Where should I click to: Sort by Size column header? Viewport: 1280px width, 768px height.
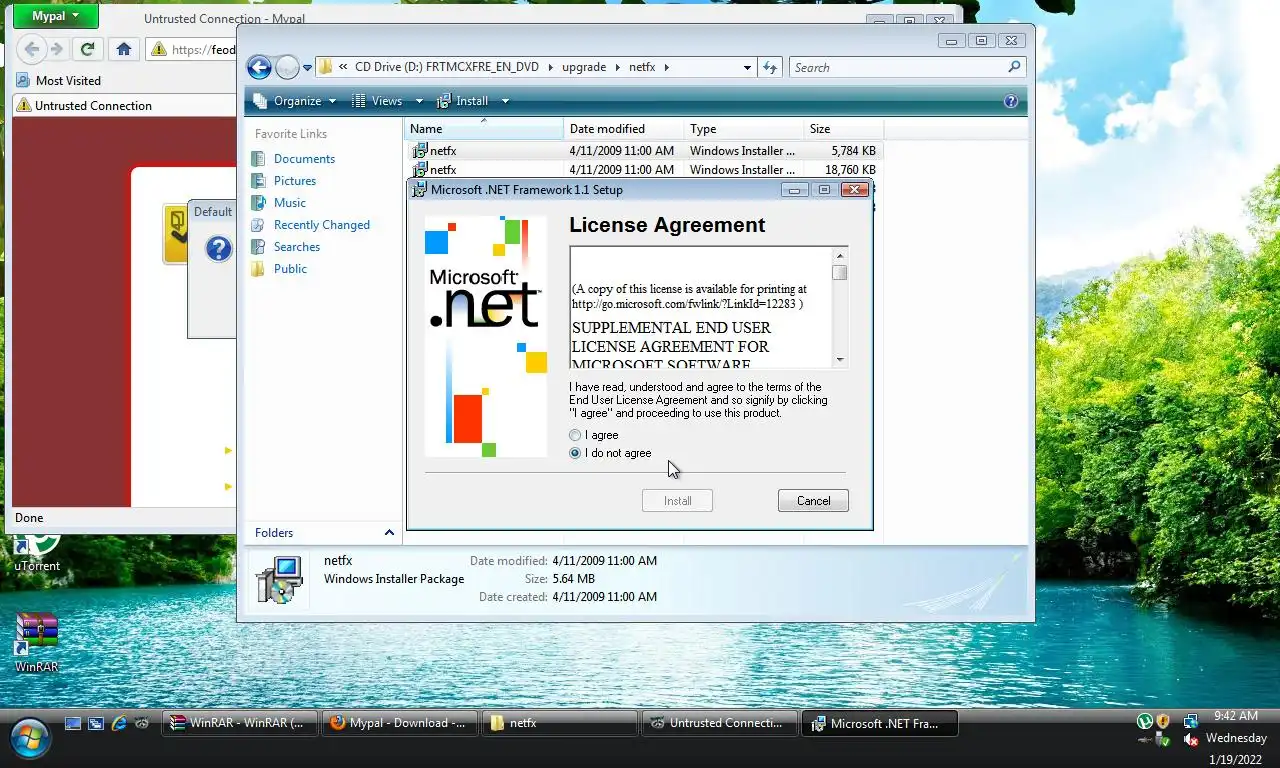844,129
